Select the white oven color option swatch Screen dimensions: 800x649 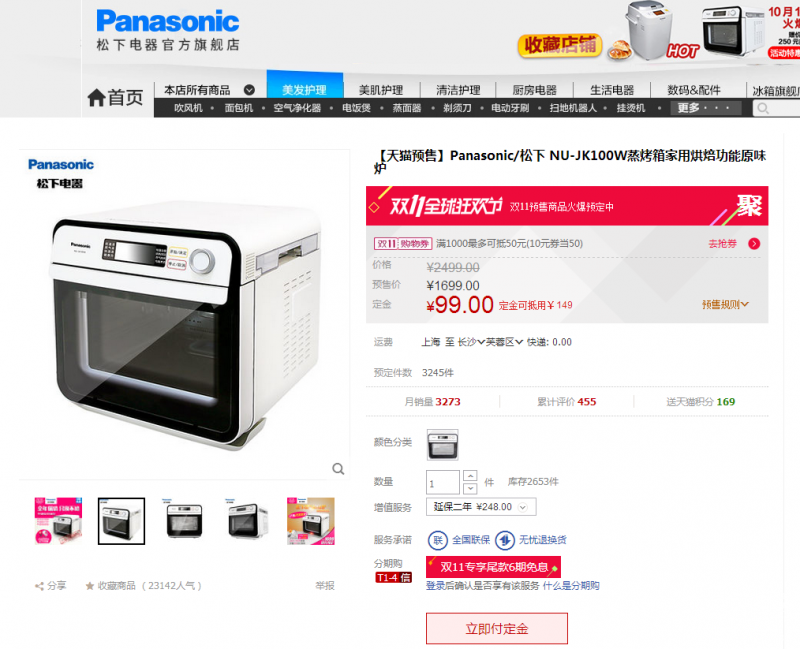(x=442, y=444)
